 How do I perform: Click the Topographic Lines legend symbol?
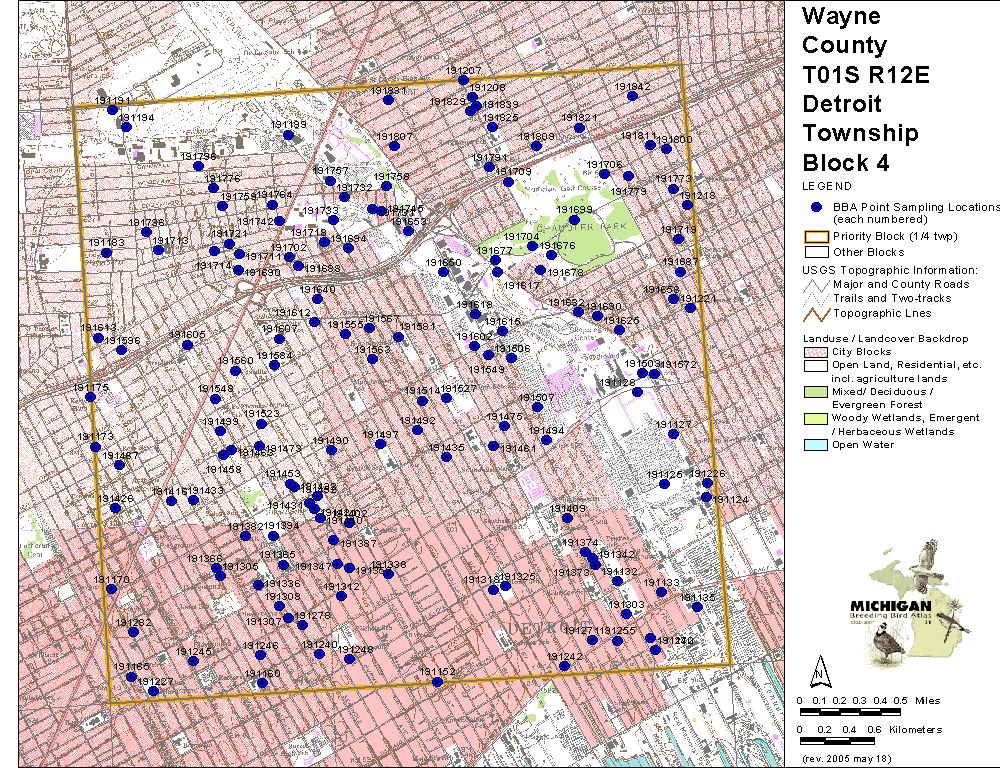pos(816,312)
